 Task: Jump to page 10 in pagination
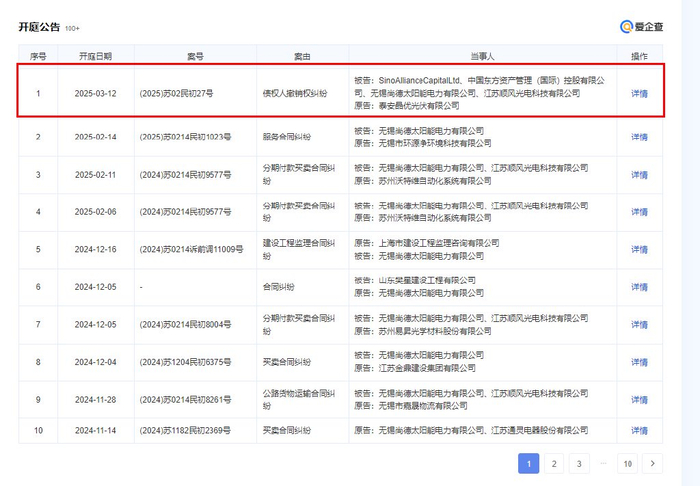coord(628,464)
